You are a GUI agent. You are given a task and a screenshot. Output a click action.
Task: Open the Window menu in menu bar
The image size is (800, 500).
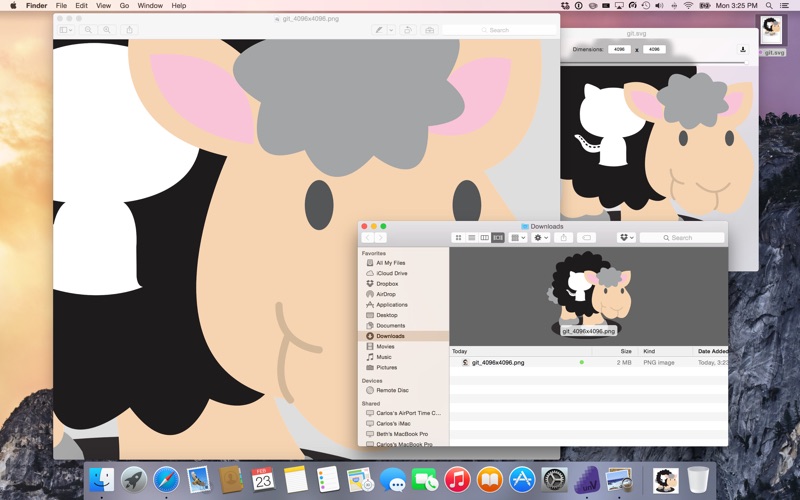[150, 6]
